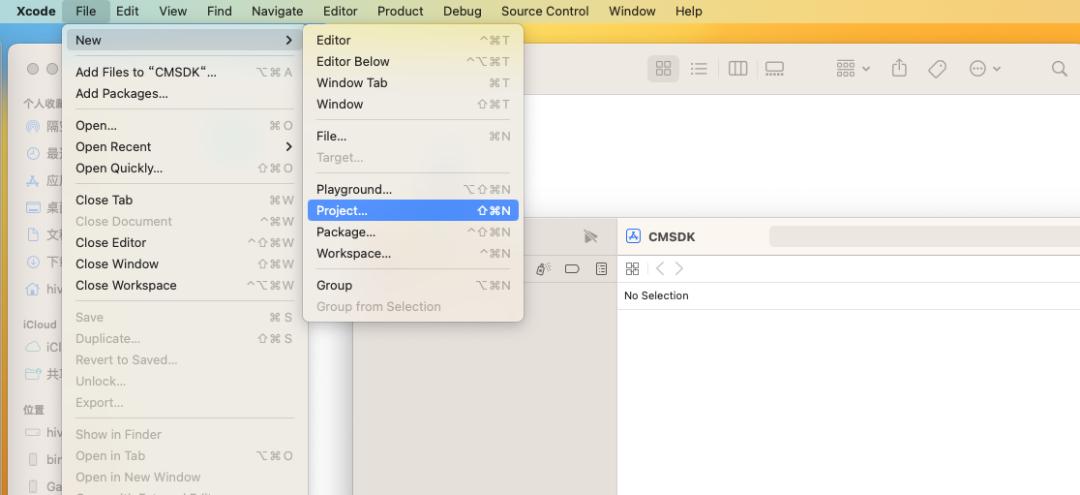This screenshot has width=1080, height=495.
Task: Open the Help menu
Action: pos(689,11)
